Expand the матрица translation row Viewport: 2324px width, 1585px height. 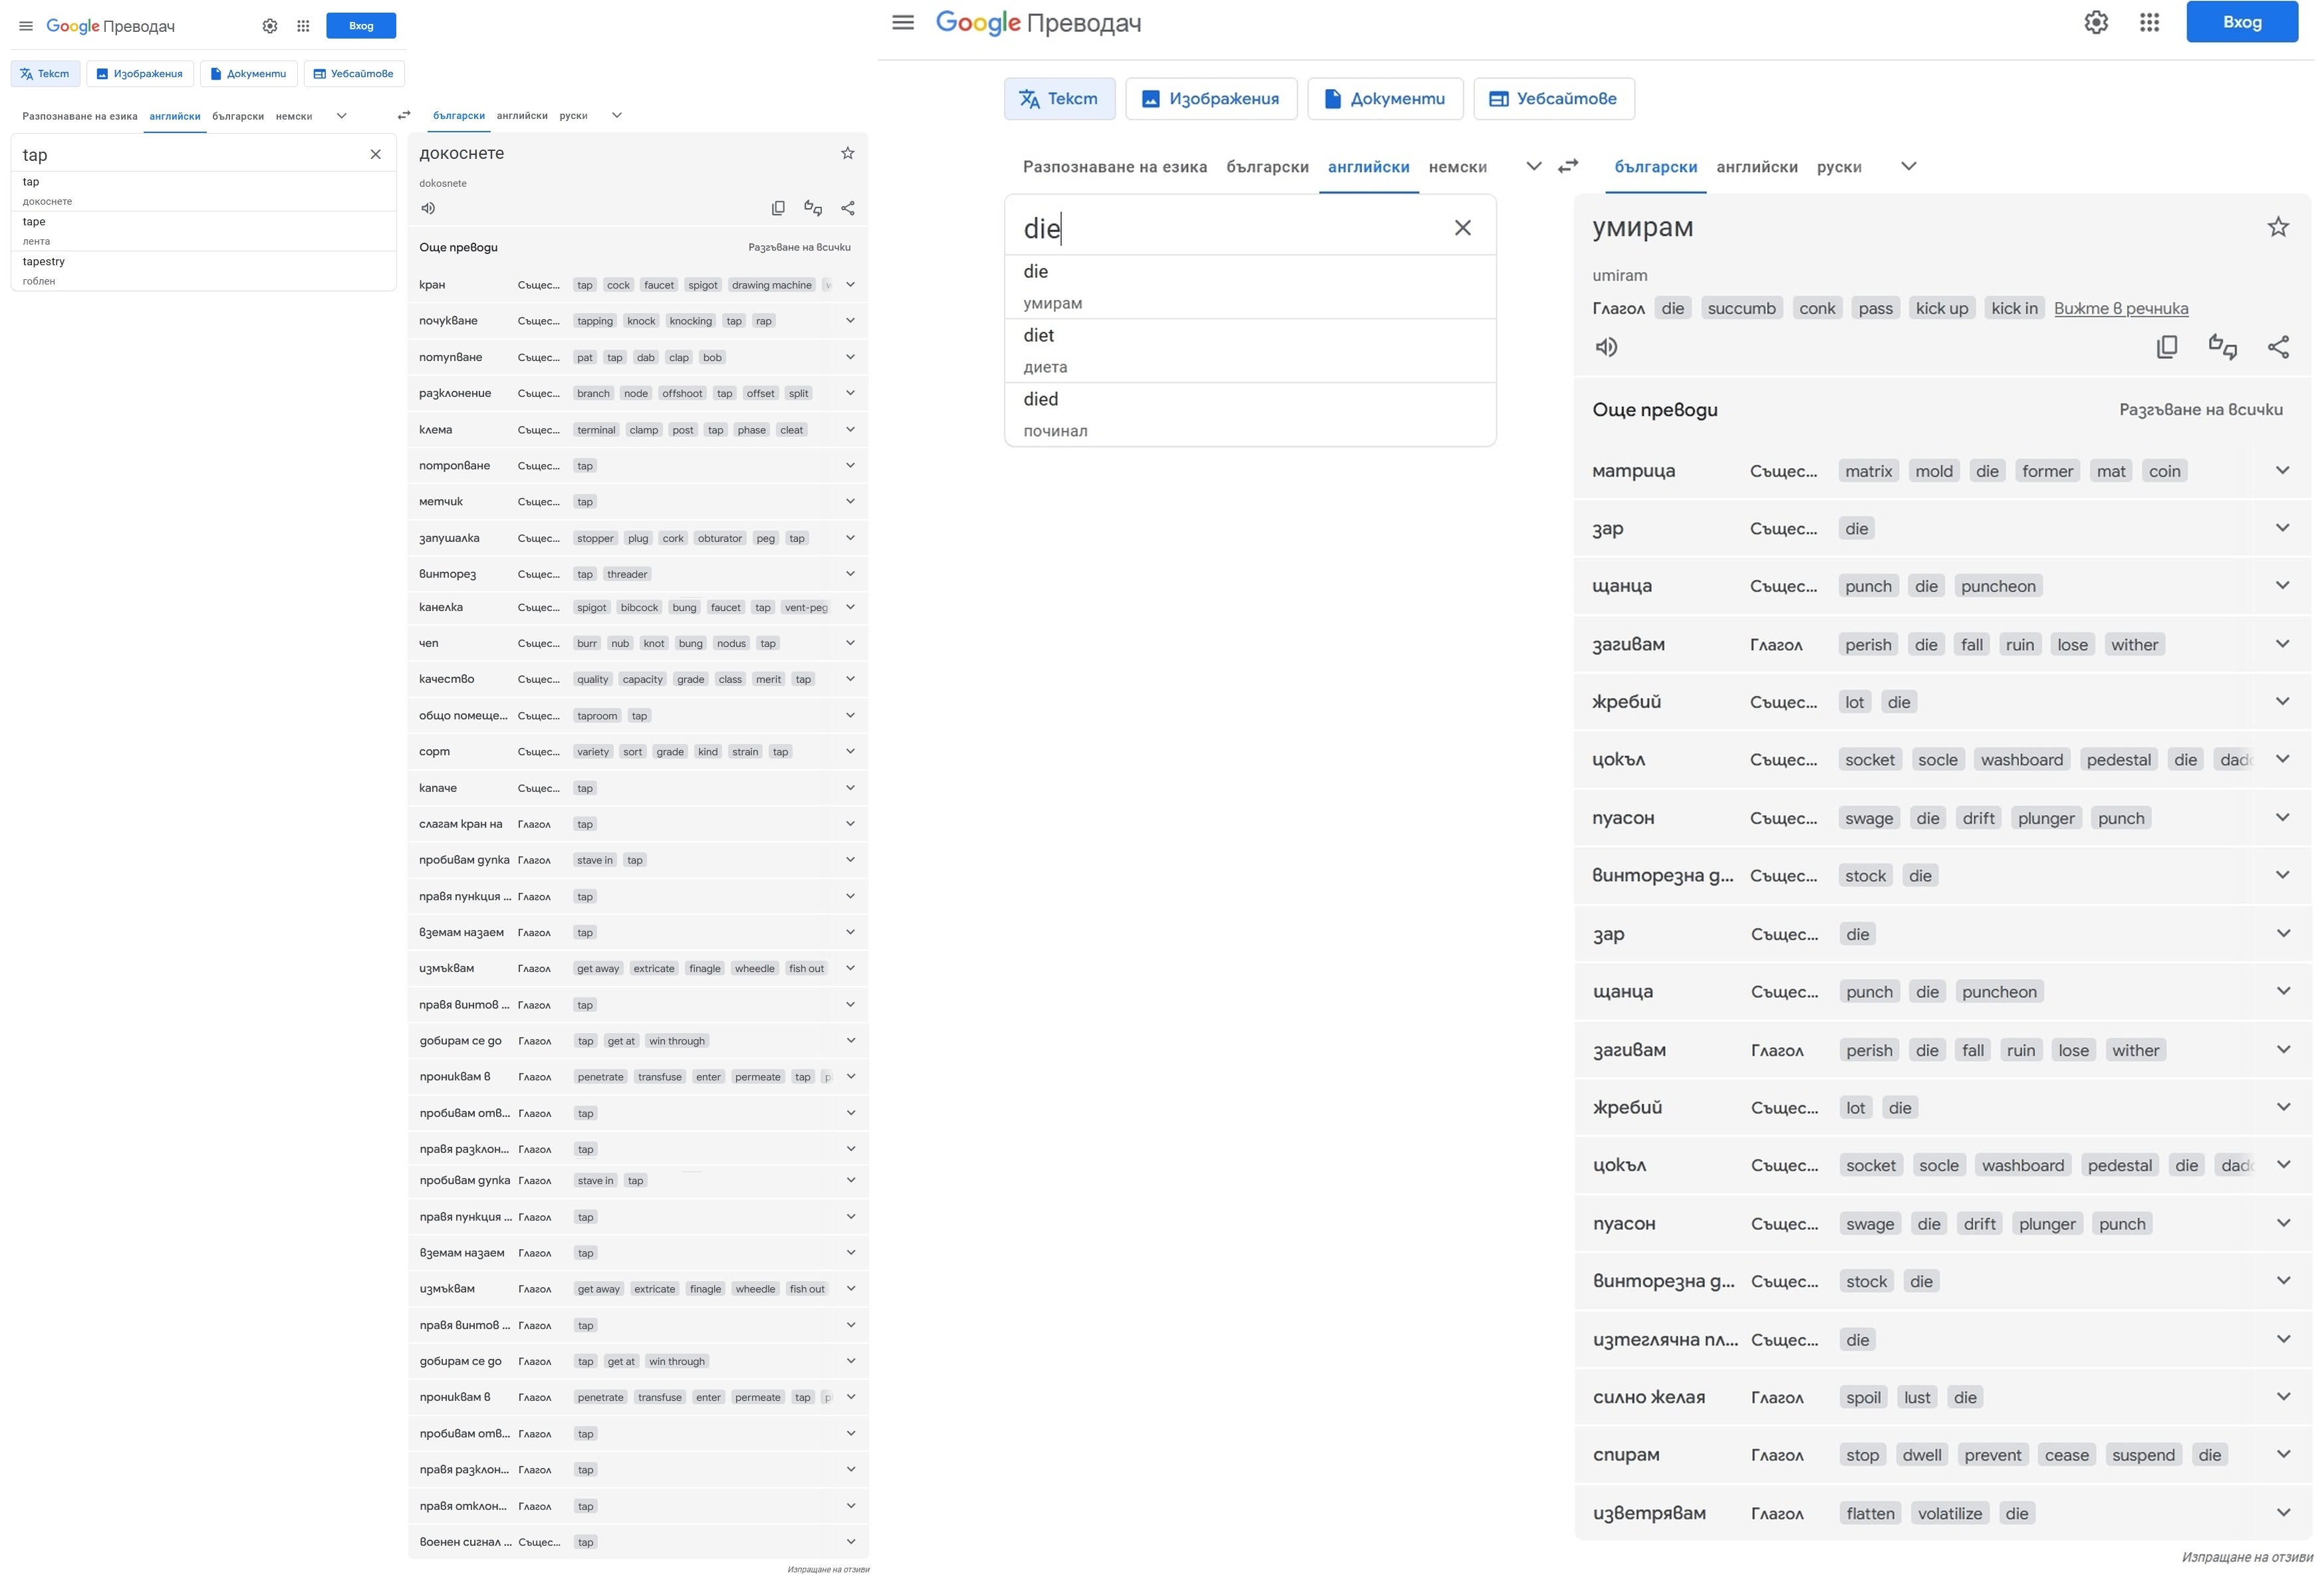tap(2282, 470)
